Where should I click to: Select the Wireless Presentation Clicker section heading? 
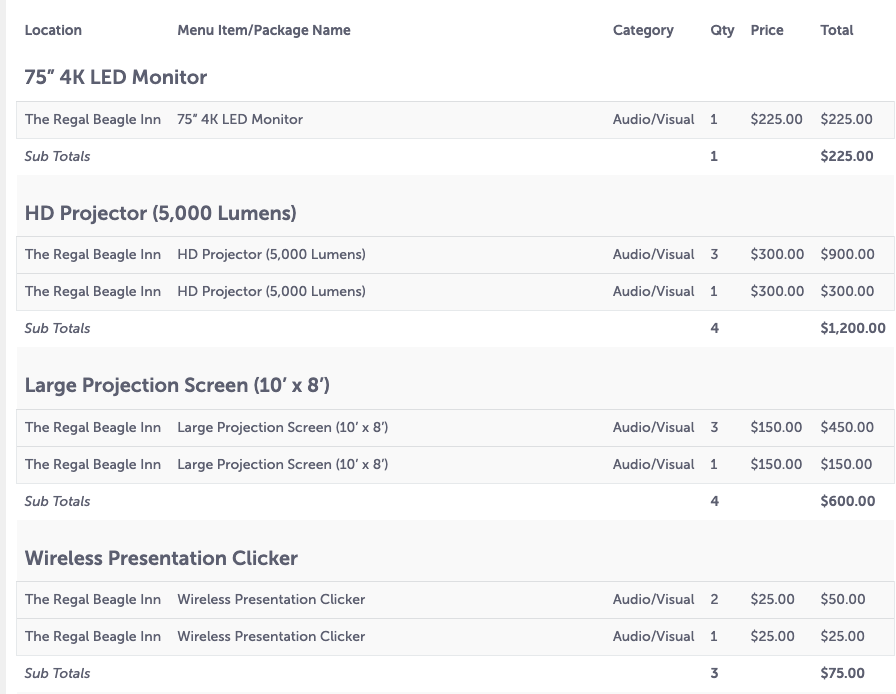click(x=161, y=558)
